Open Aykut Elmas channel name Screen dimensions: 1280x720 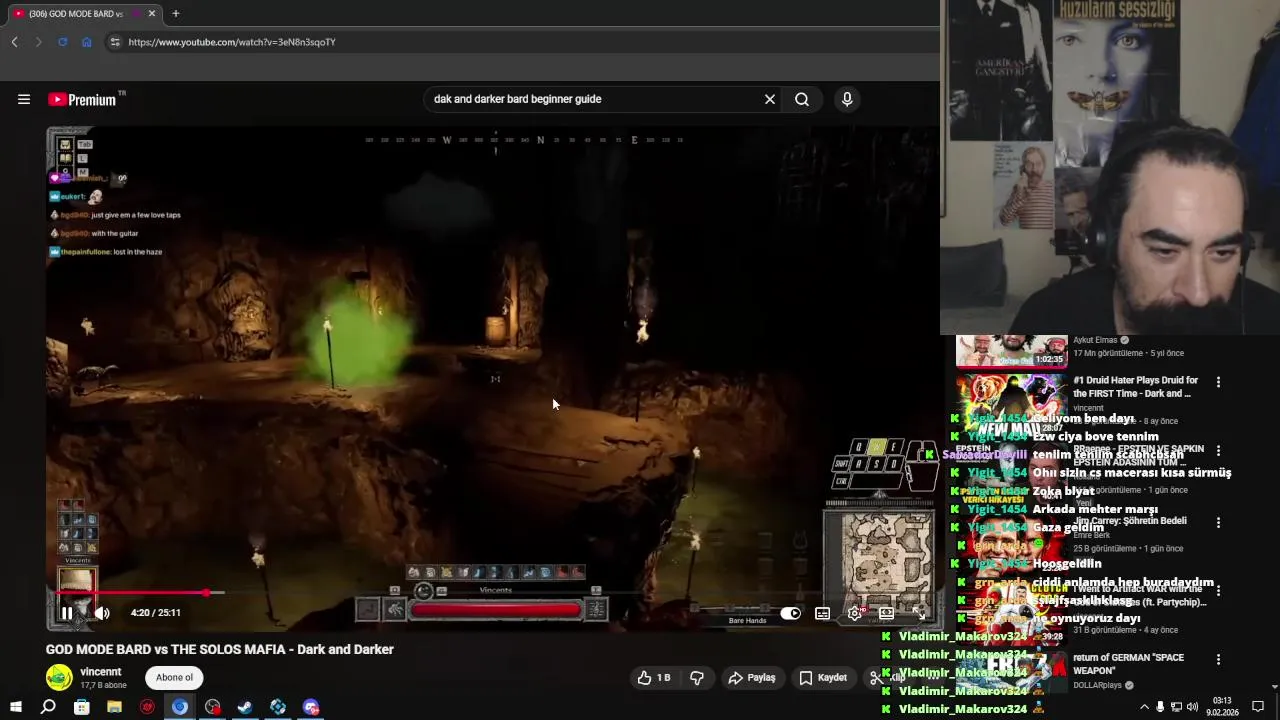[x=1095, y=340]
